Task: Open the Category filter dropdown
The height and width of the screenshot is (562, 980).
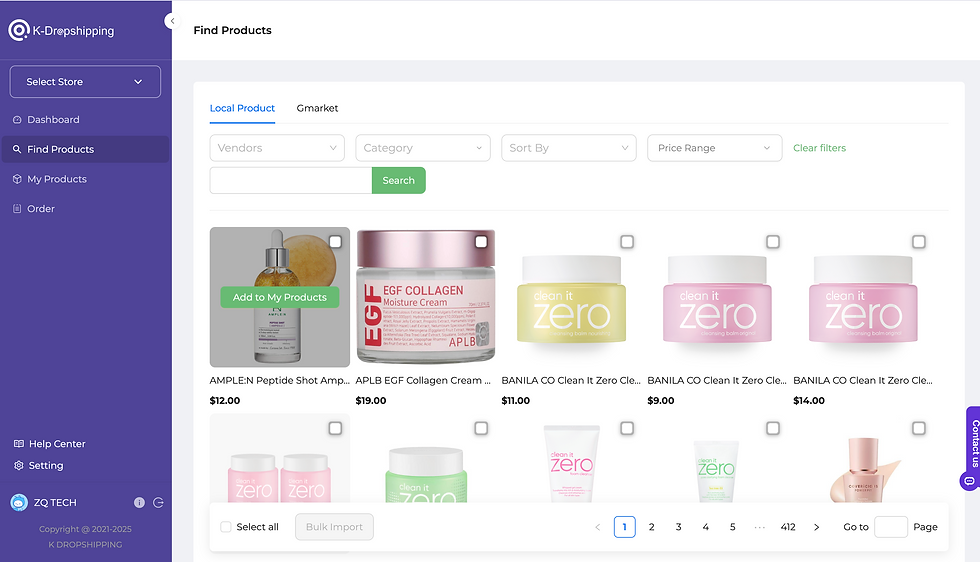Action: pyautogui.click(x=423, y=148)
